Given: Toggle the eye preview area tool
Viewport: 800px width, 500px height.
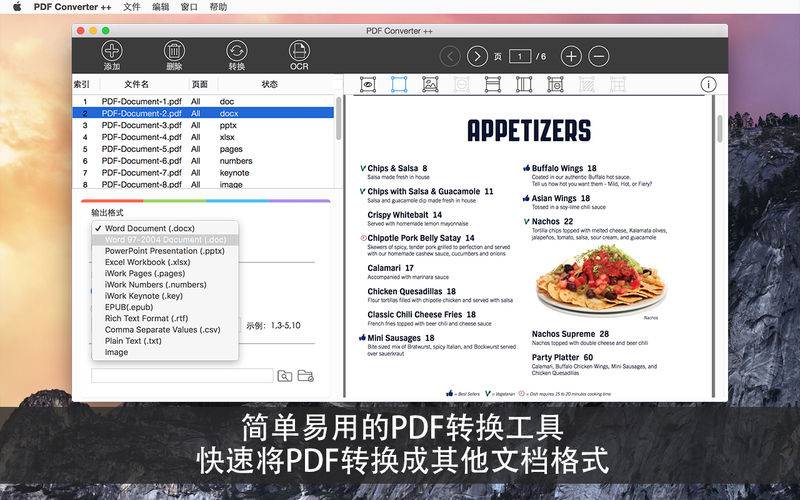Looking at the screenshot, I should click(x=368, y=85).
